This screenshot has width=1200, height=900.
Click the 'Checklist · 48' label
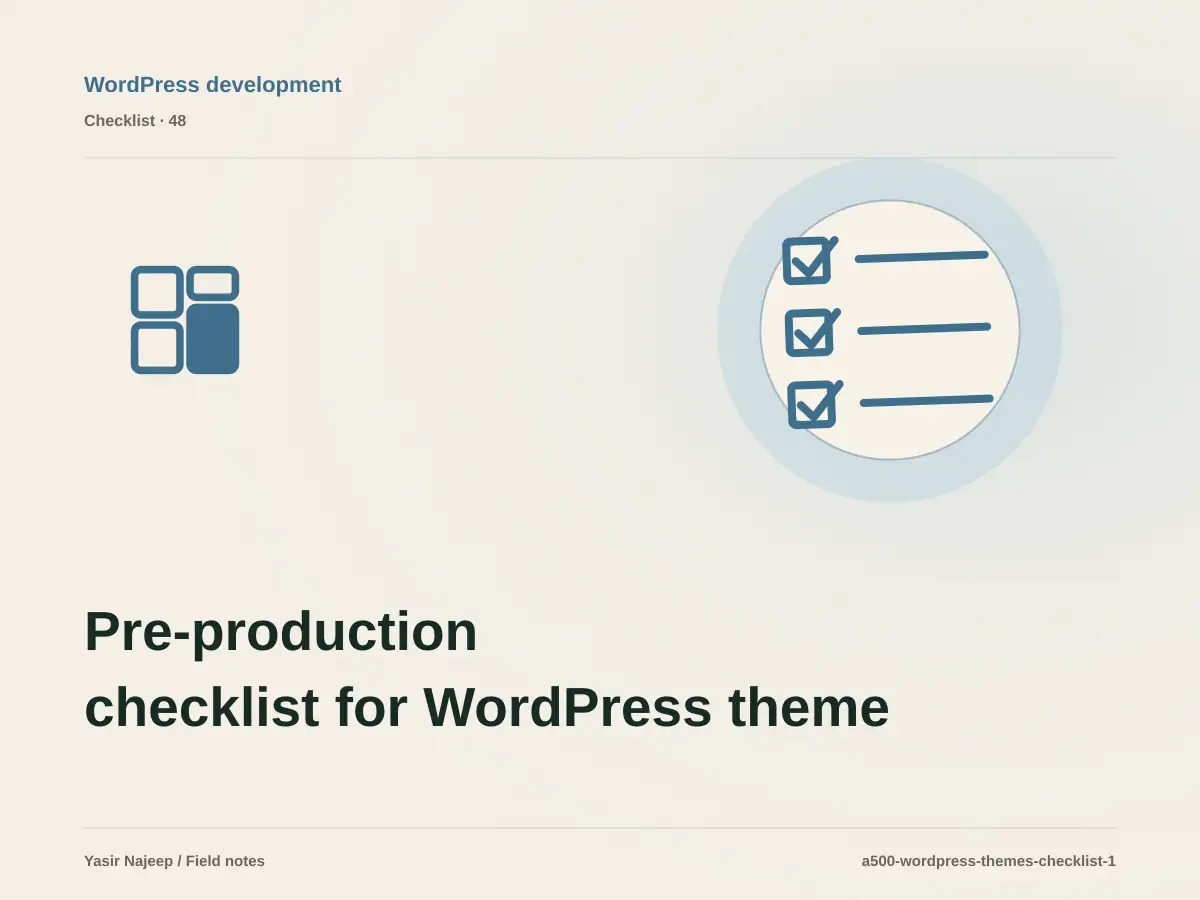tap(135, 121)
